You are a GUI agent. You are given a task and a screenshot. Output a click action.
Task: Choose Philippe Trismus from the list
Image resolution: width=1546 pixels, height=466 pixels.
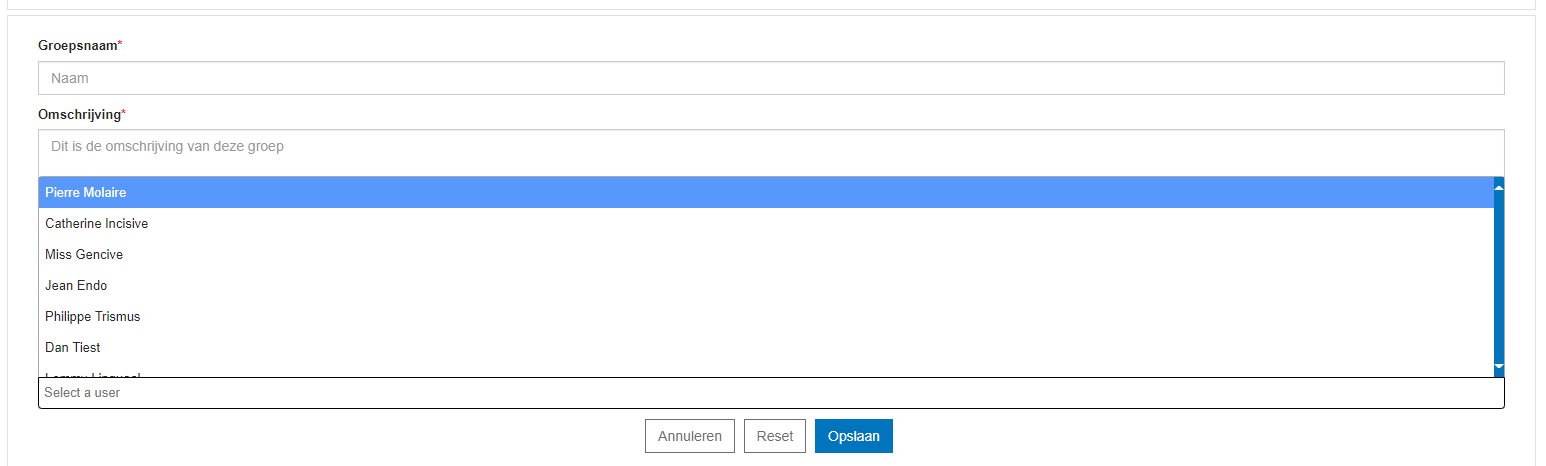coord(93,317)
